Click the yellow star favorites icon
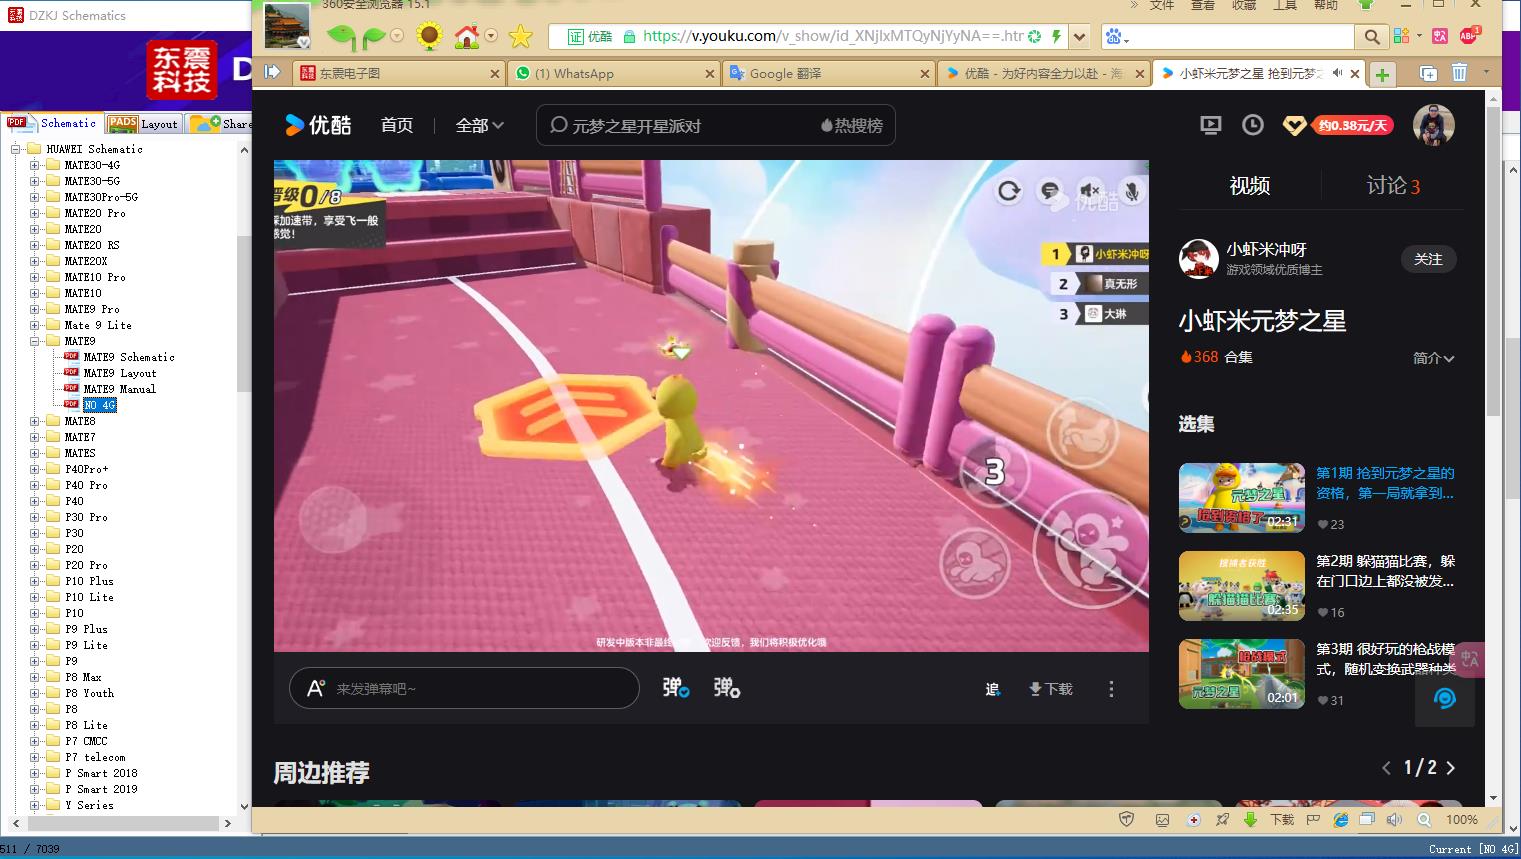 pyautogui.click(x=520, y=37)
